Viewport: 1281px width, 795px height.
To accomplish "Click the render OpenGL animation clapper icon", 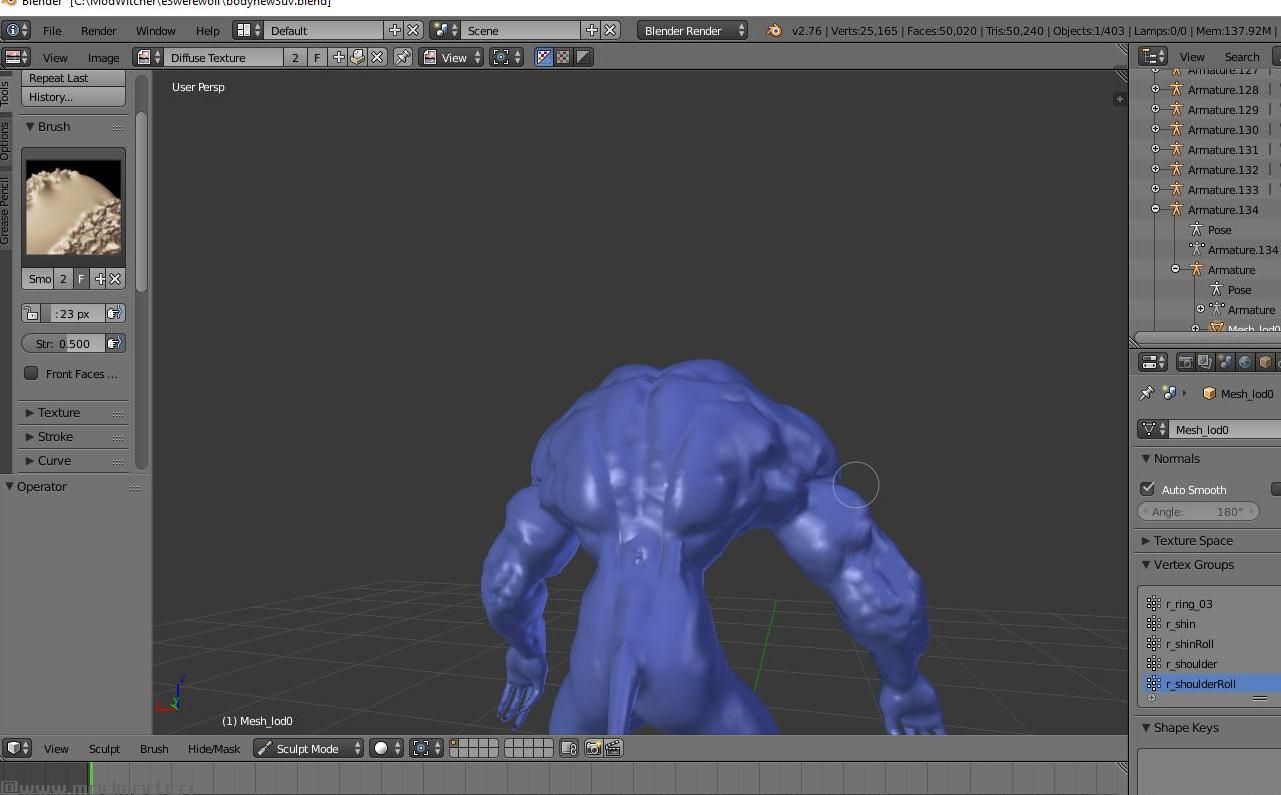I will (x=613, y=748).
